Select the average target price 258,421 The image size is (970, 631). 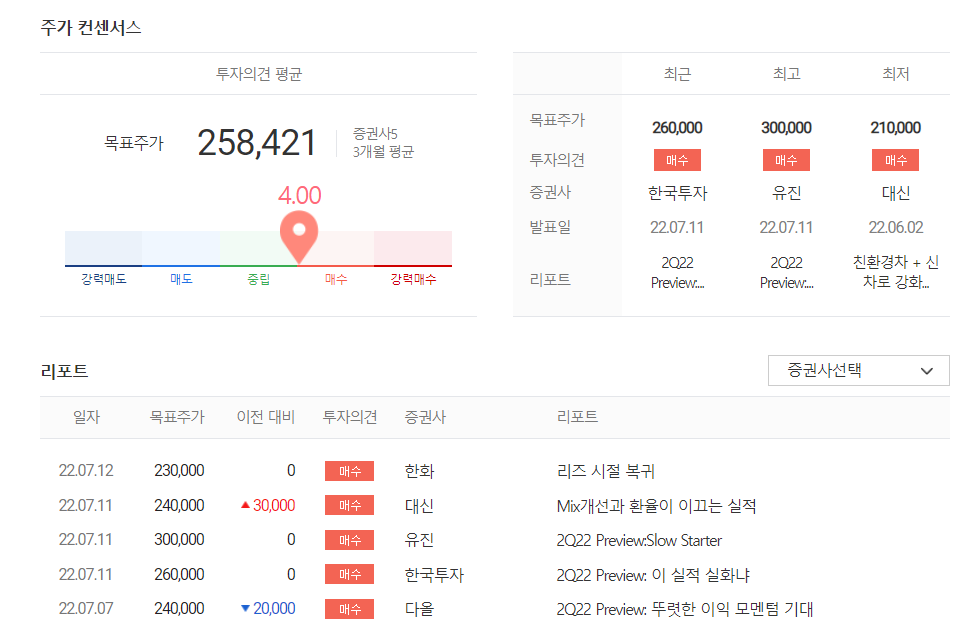[257, 143]
